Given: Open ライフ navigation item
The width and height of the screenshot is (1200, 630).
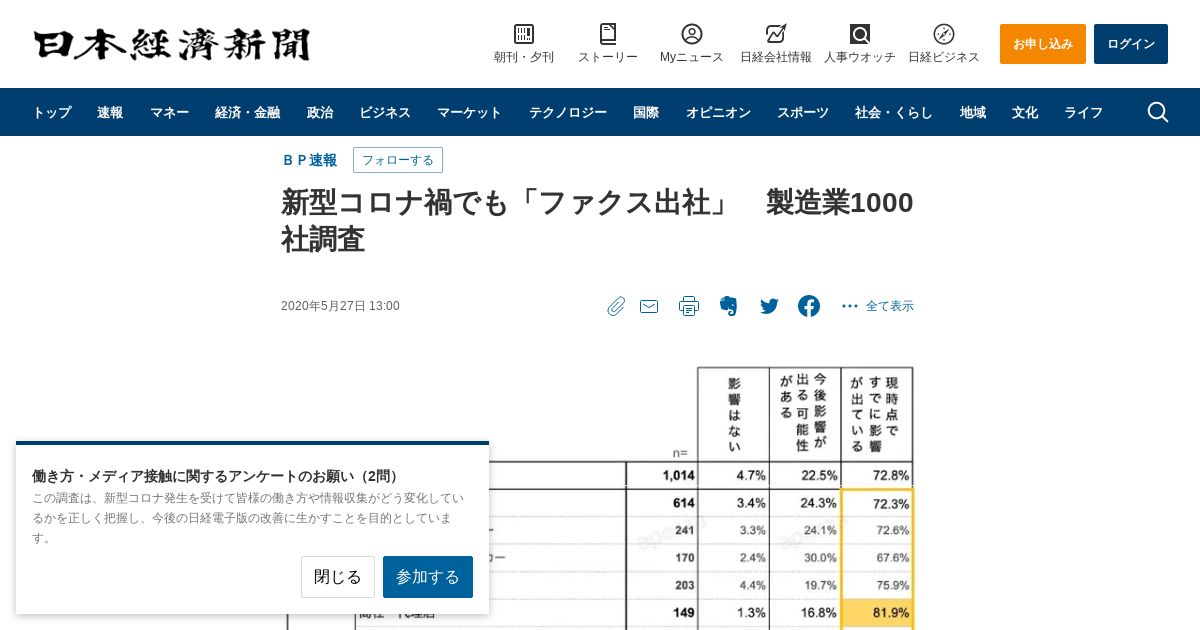Looking at the screenshot, I should pyautogui.click(x=1083, y=112).
